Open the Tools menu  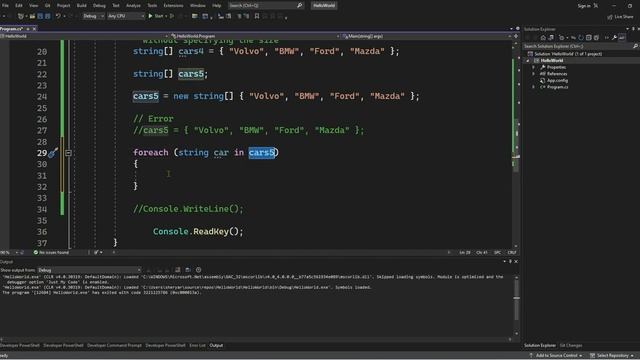pos(152,5)
